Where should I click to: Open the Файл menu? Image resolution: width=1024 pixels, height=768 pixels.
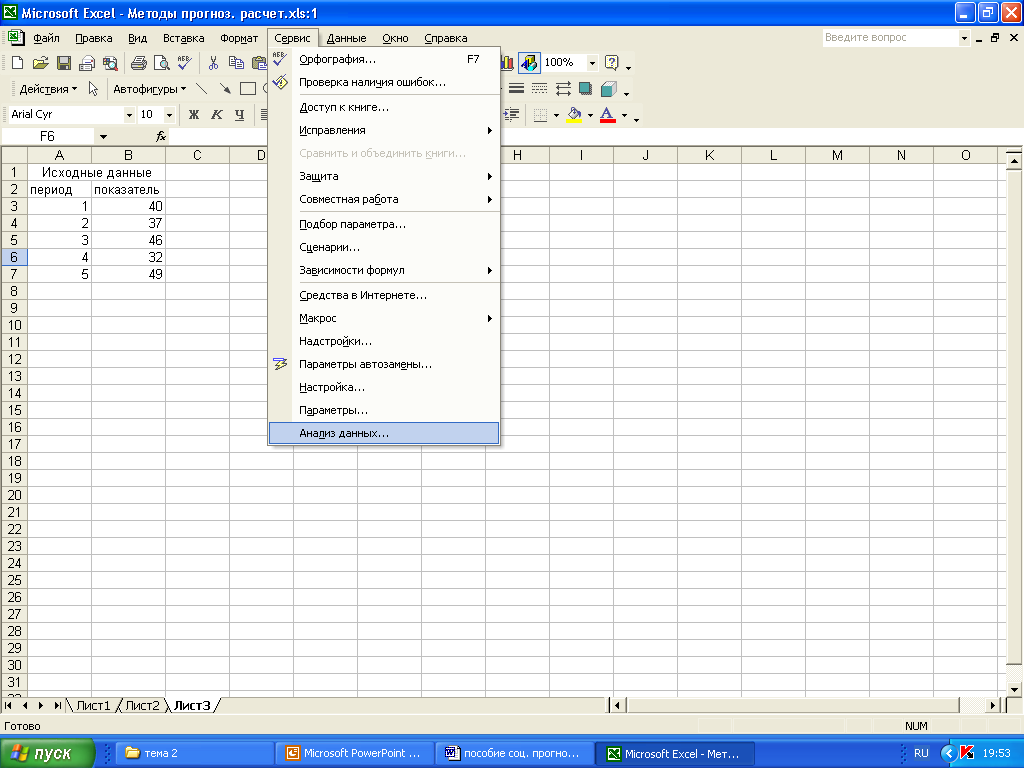coord(46,38)
